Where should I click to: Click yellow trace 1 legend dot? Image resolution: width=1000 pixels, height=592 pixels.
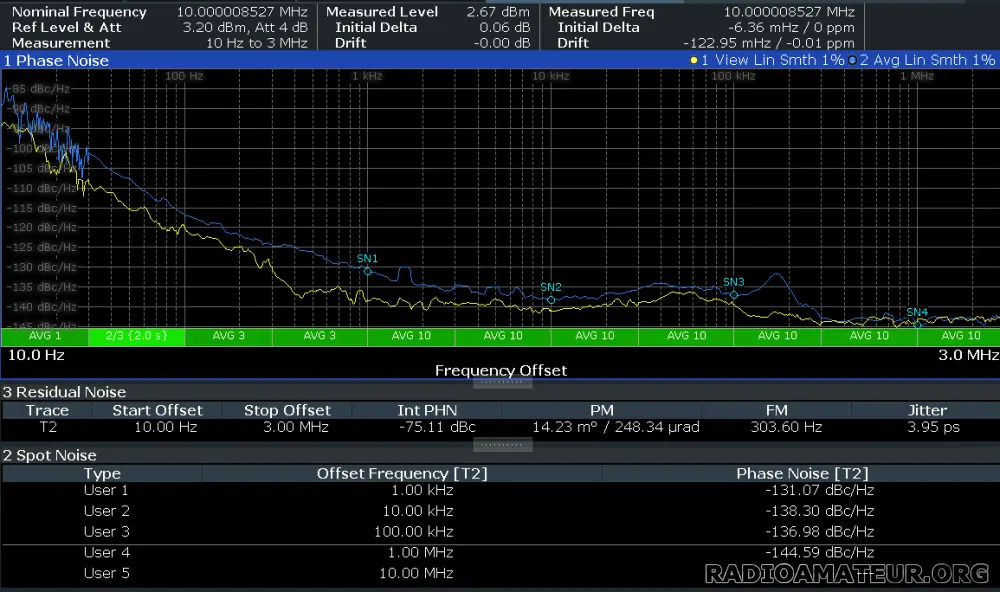(x=694, y=60)
